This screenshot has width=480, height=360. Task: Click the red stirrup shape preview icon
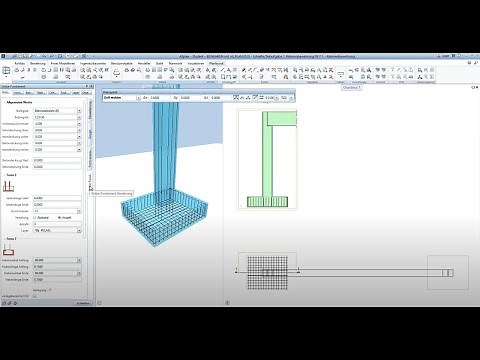pos(8,250)
